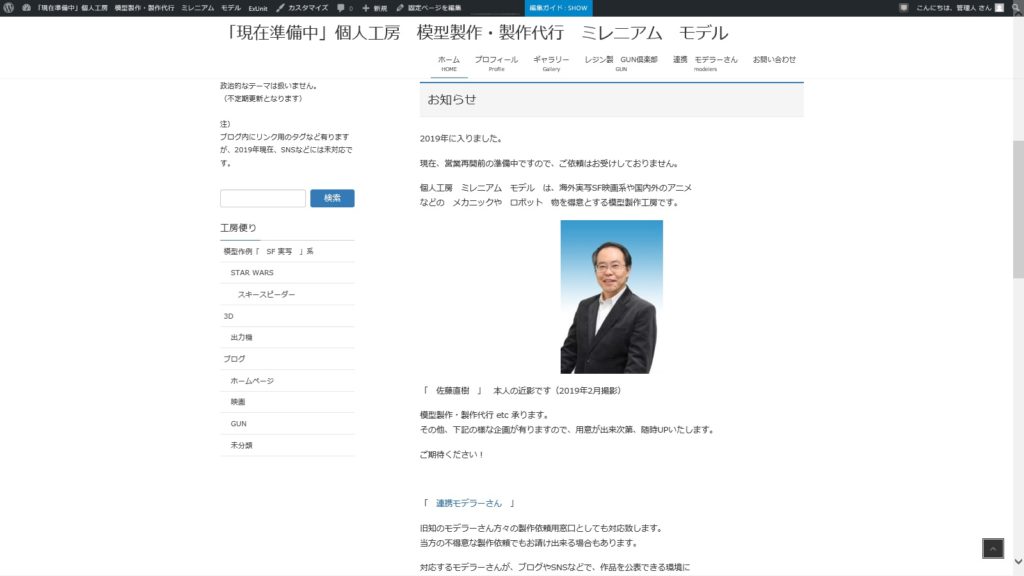Click the 工房便り sidebar heading
This screenshot has height=576, width=1024.
(238, 228)
